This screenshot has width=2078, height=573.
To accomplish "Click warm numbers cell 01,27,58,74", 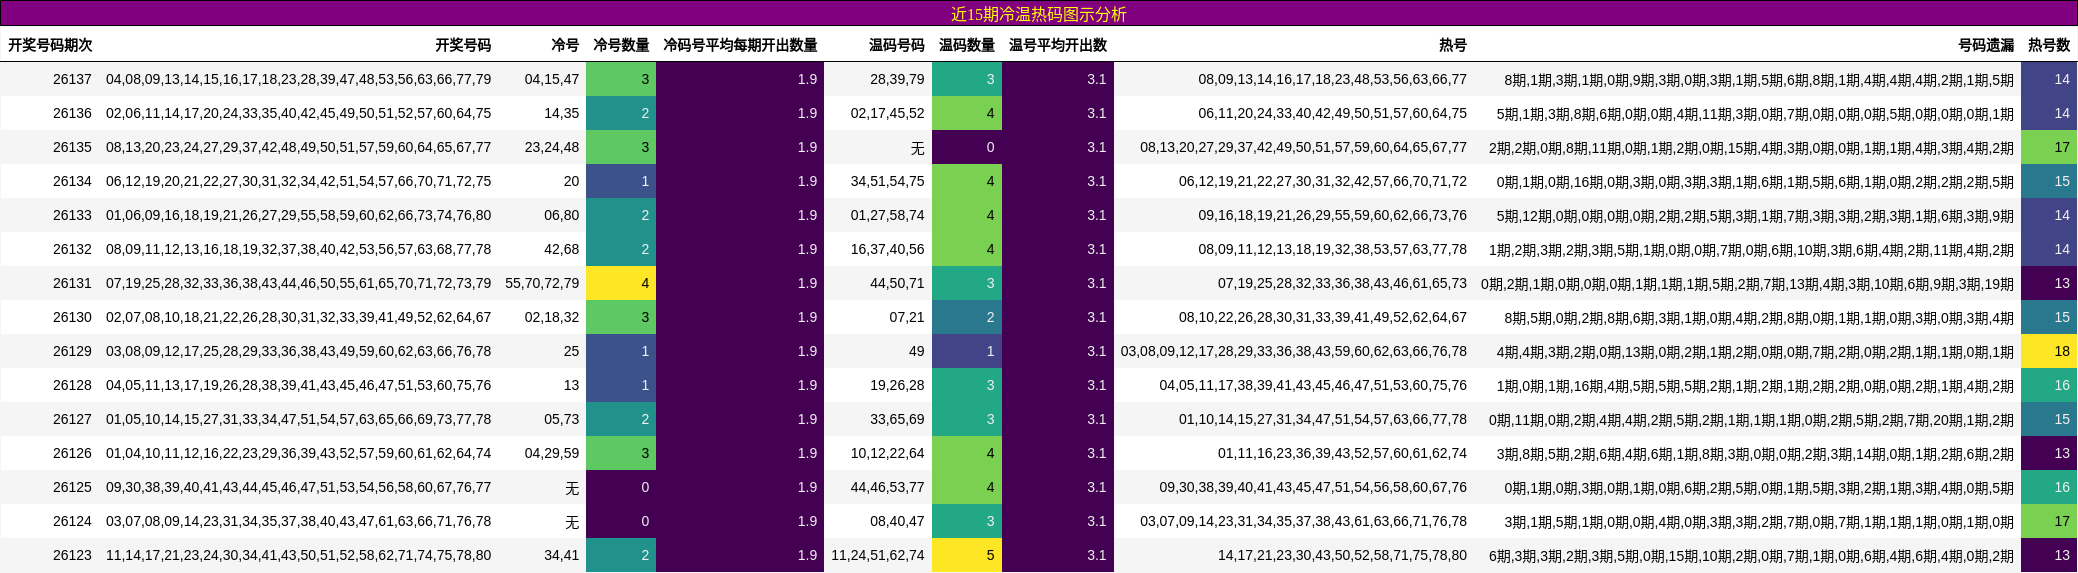I will click(888, 215).
